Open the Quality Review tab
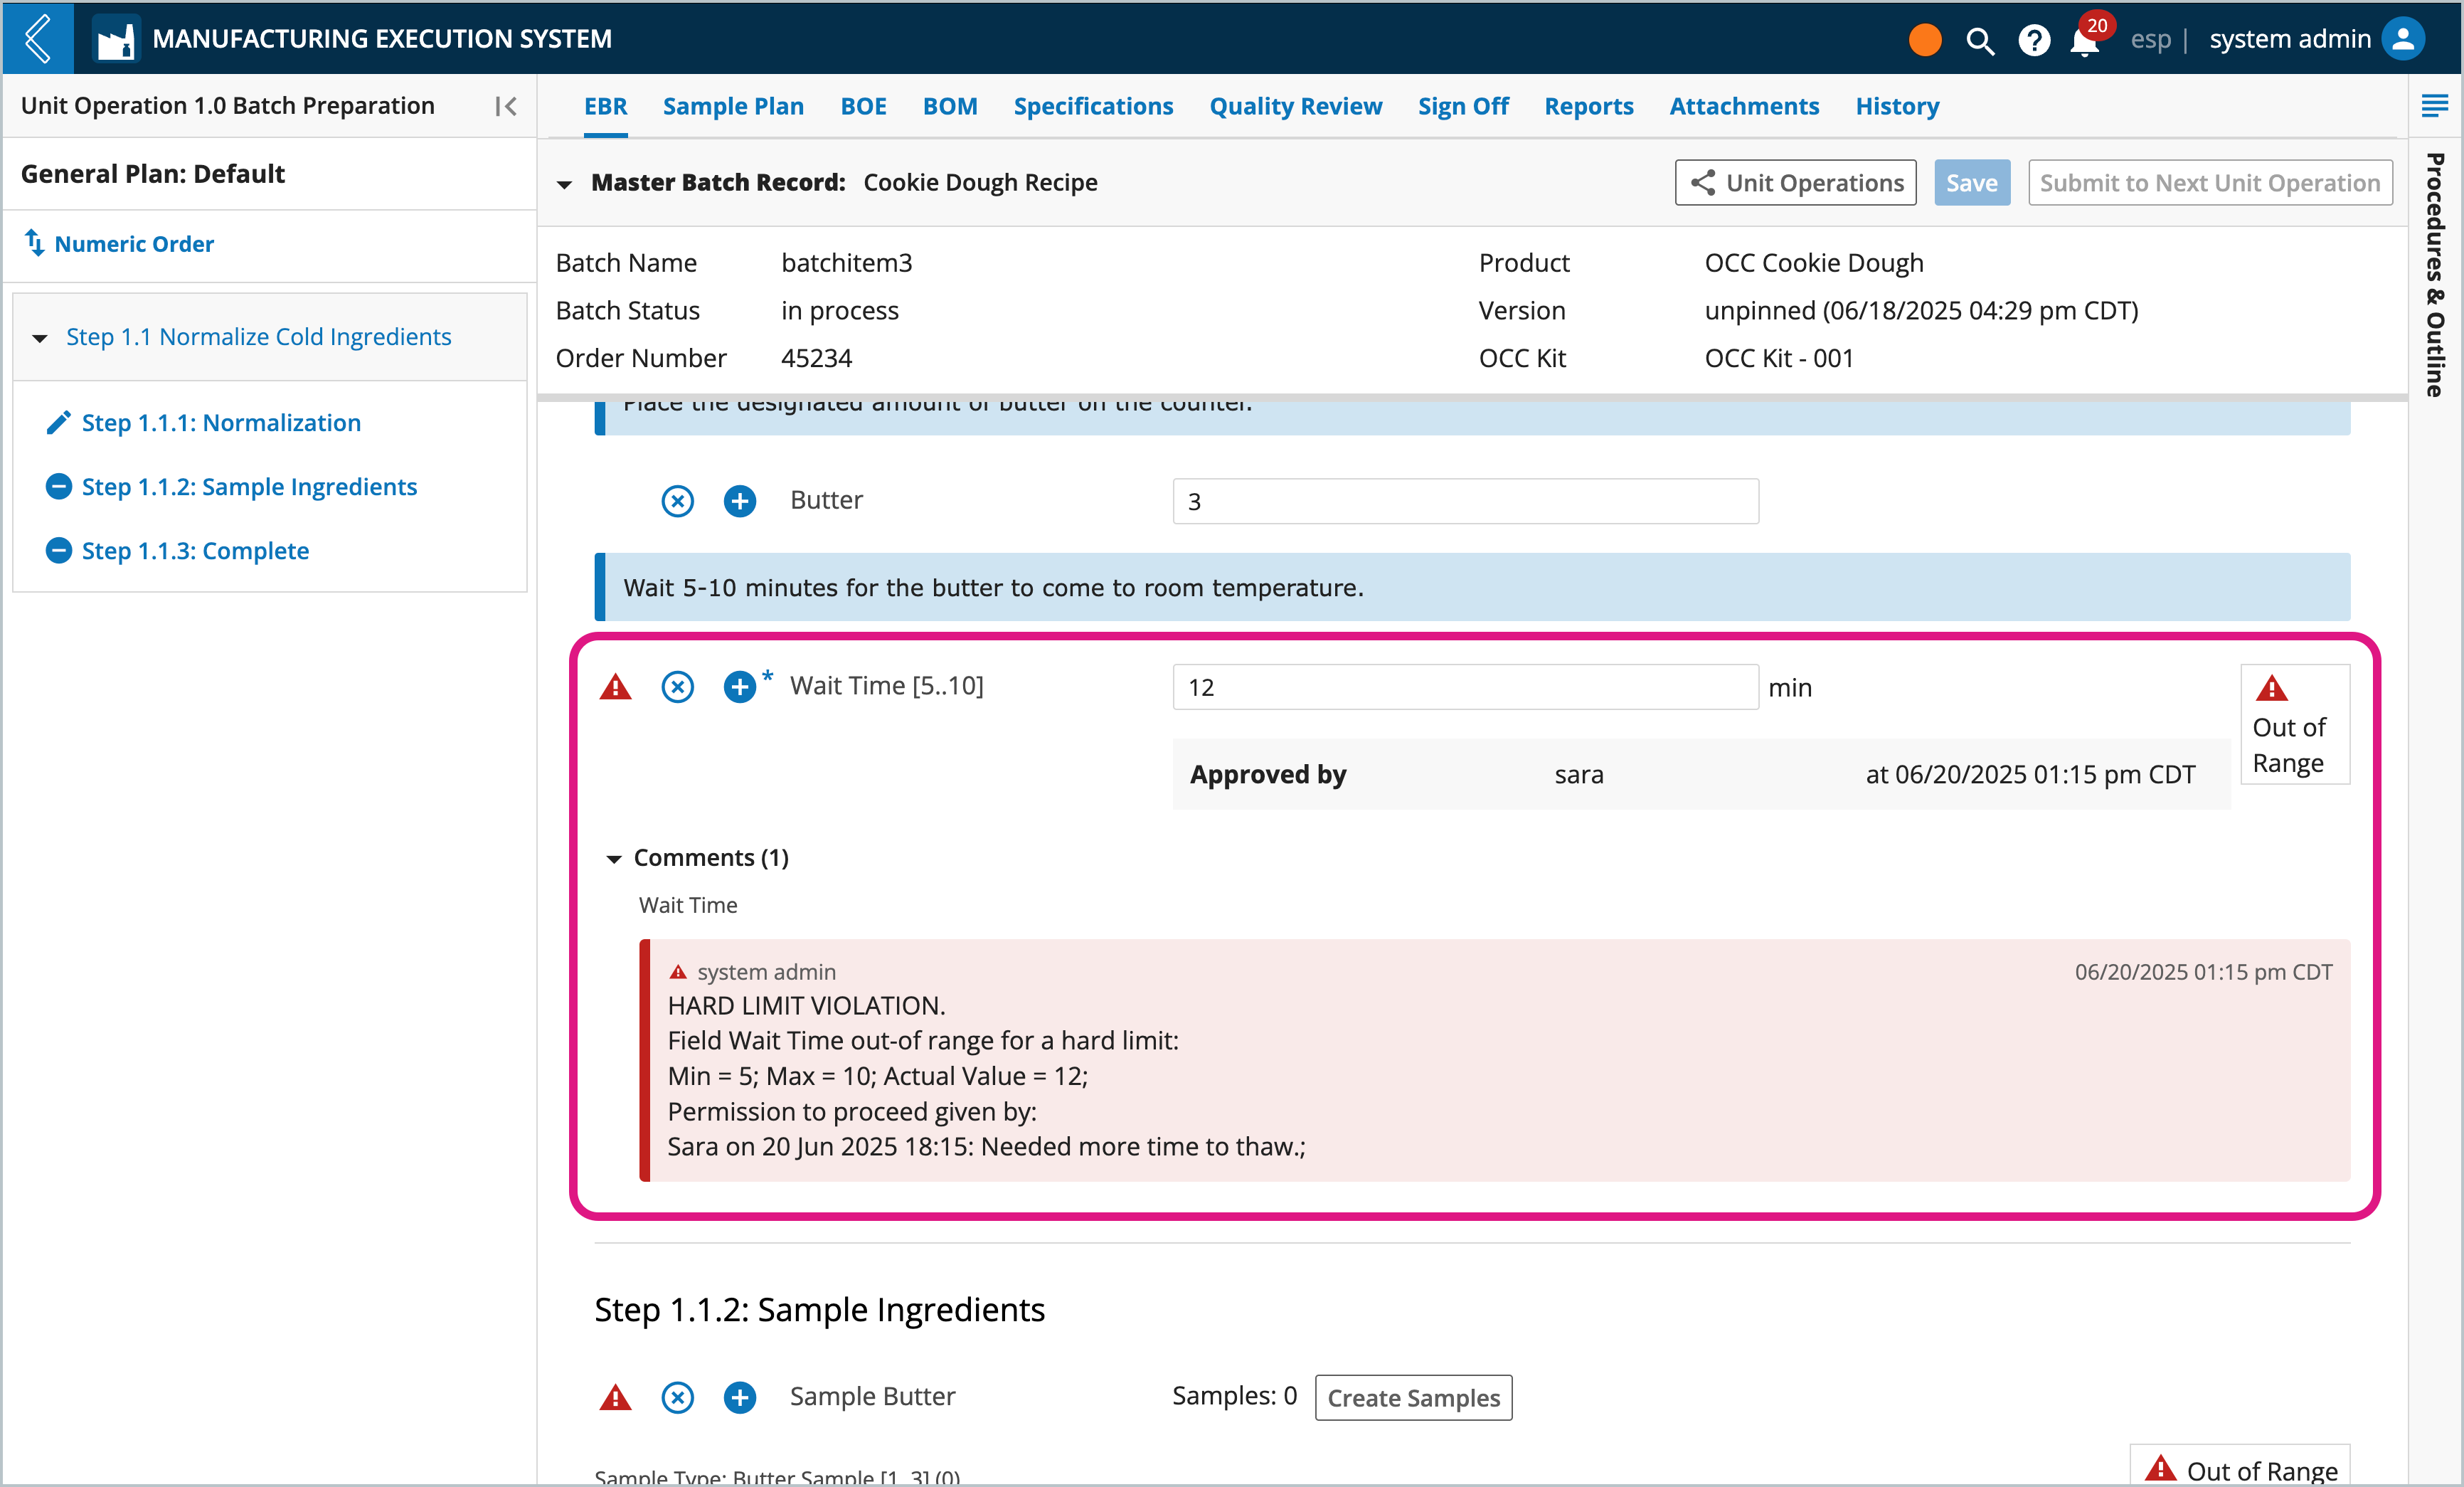2464x1487 pixels. coord(1295,106)
